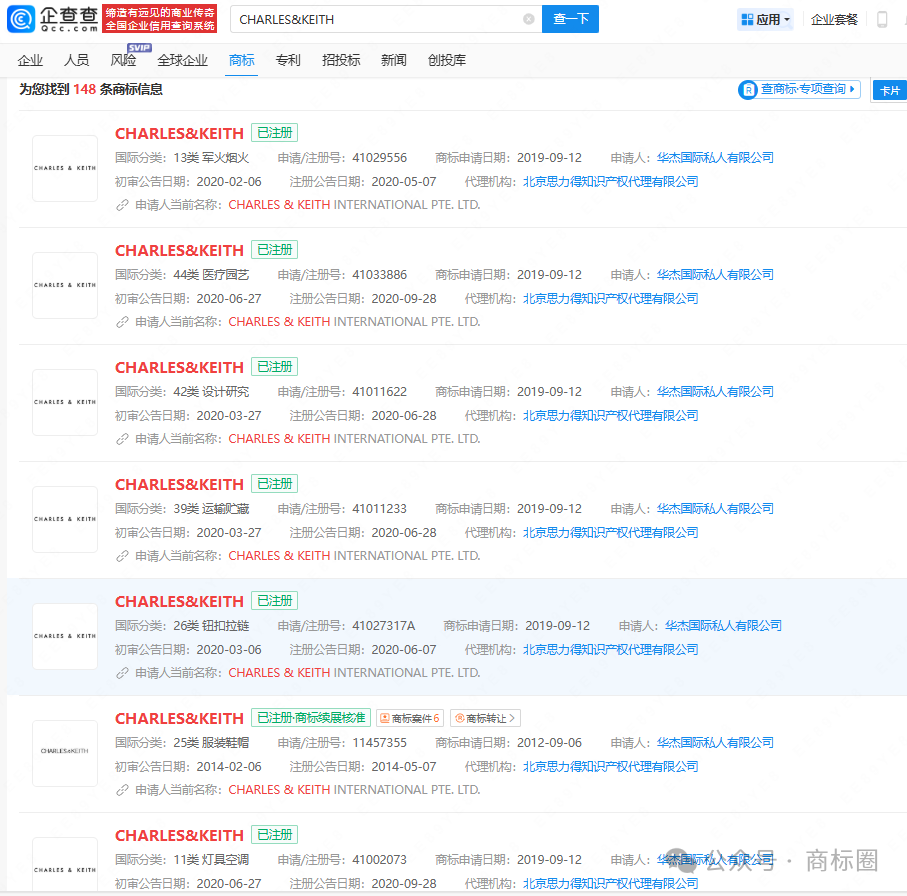Image resolution: width=907 pixels, height=896 pixels.
Task: Open CHARLES&KEITH title of 25类 服装鞋帽 record
Action: 179,718
